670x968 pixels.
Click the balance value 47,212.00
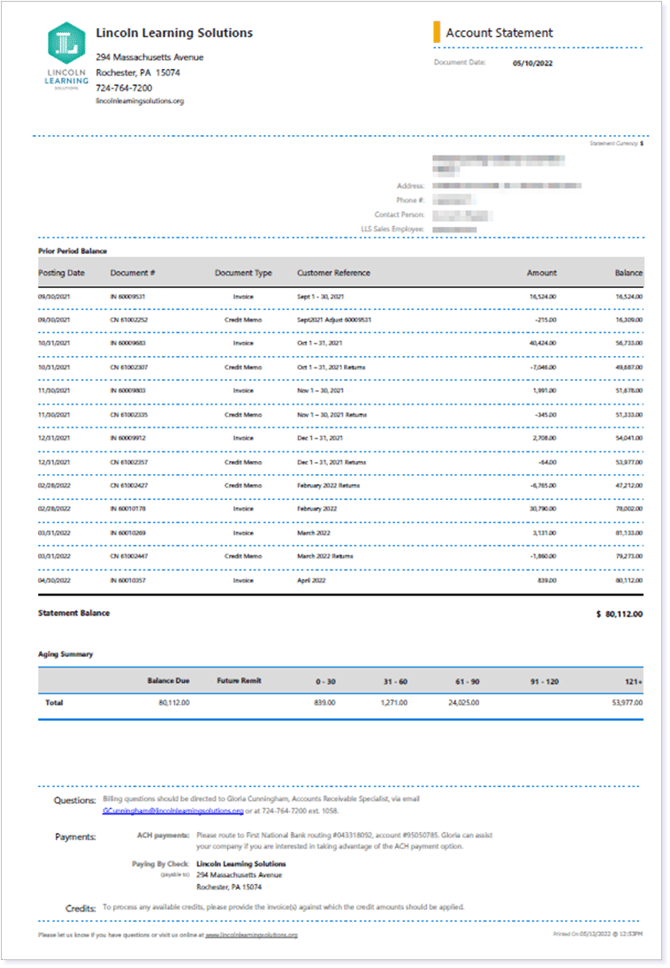click(629, 486)
